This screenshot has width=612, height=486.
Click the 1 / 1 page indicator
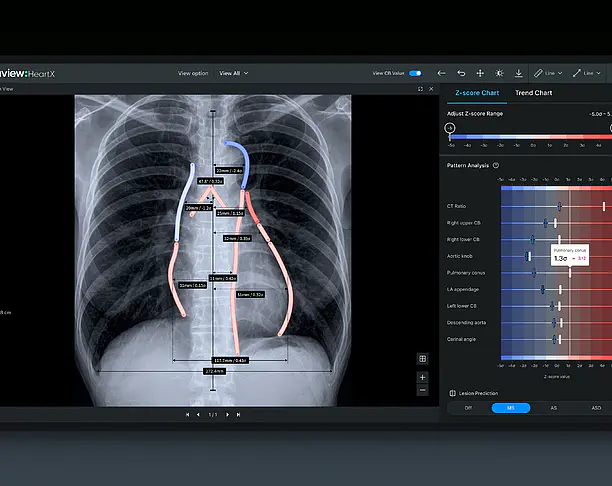[x=213, y=415]
